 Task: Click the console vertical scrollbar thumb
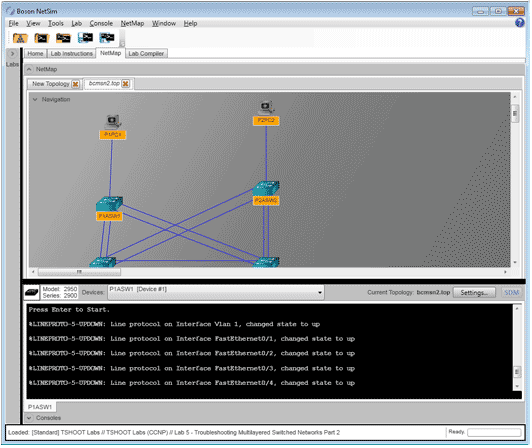tap(517, 372)
